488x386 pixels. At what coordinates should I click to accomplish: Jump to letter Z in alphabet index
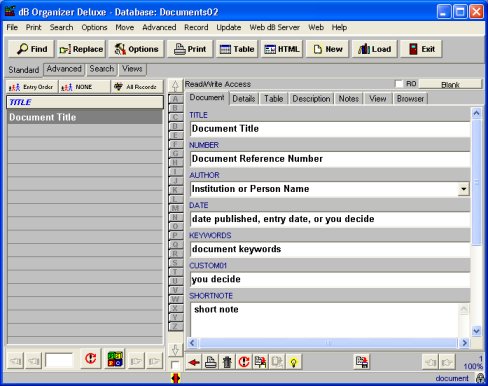175,326
